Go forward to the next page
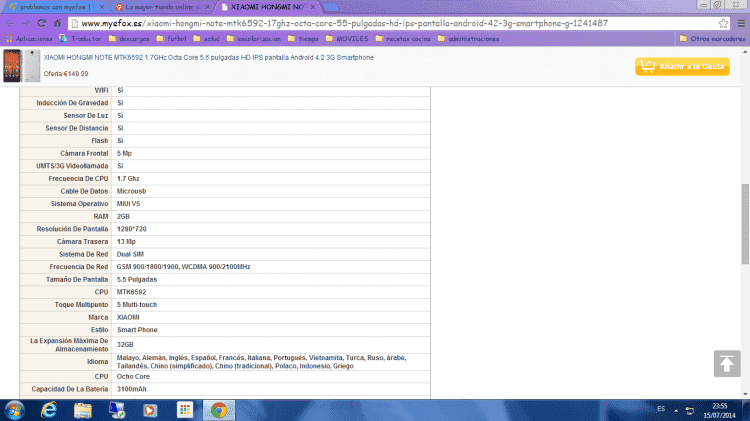Viewport: 750px width, 421px height. 25,23
